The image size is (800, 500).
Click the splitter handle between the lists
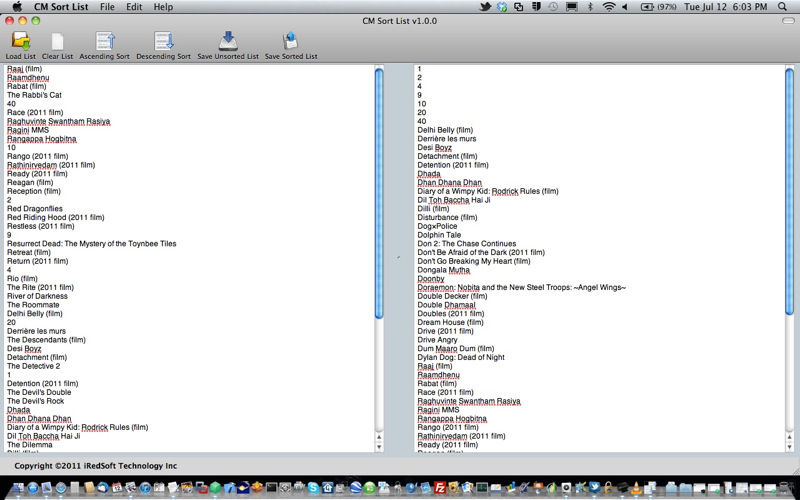click(x=398, y=258)
